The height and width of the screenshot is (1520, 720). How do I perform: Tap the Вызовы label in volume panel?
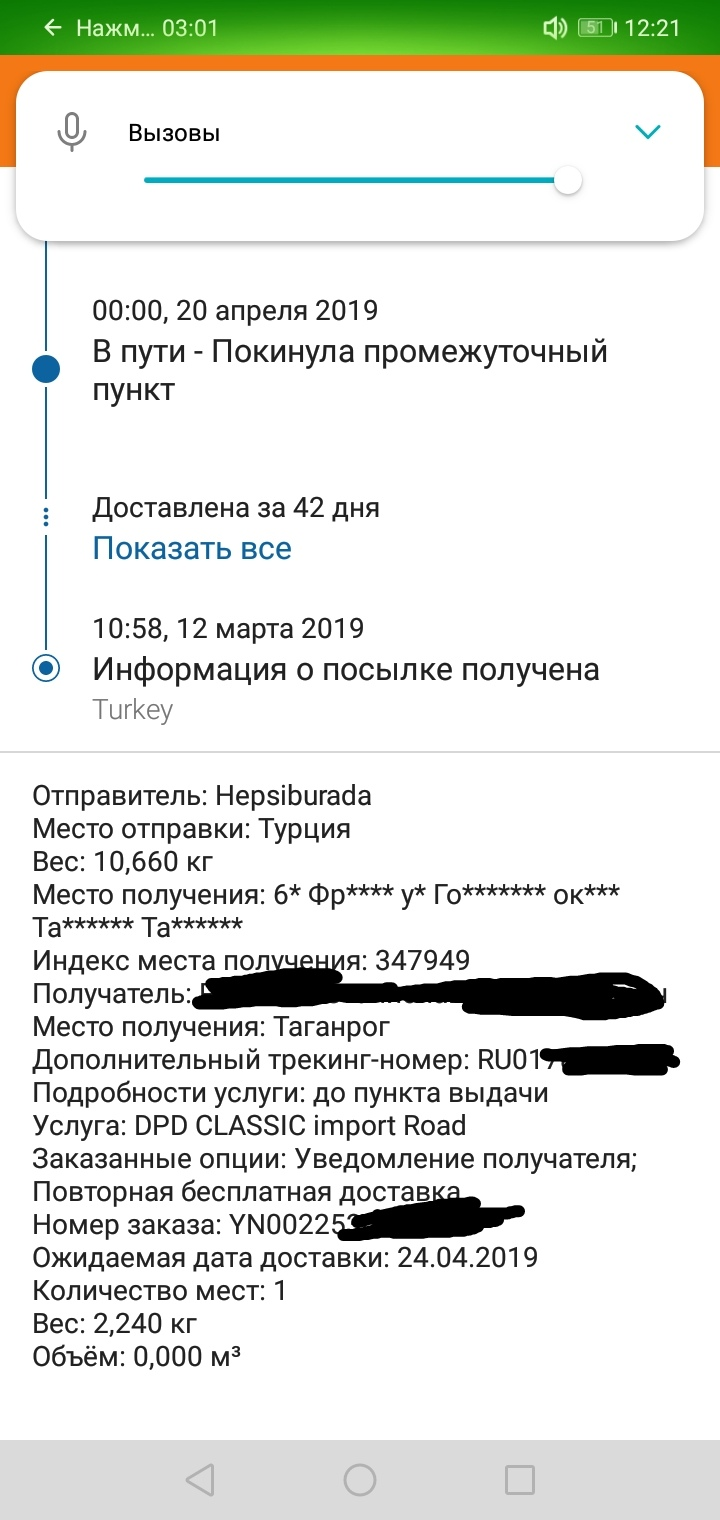tap(174, 133)
